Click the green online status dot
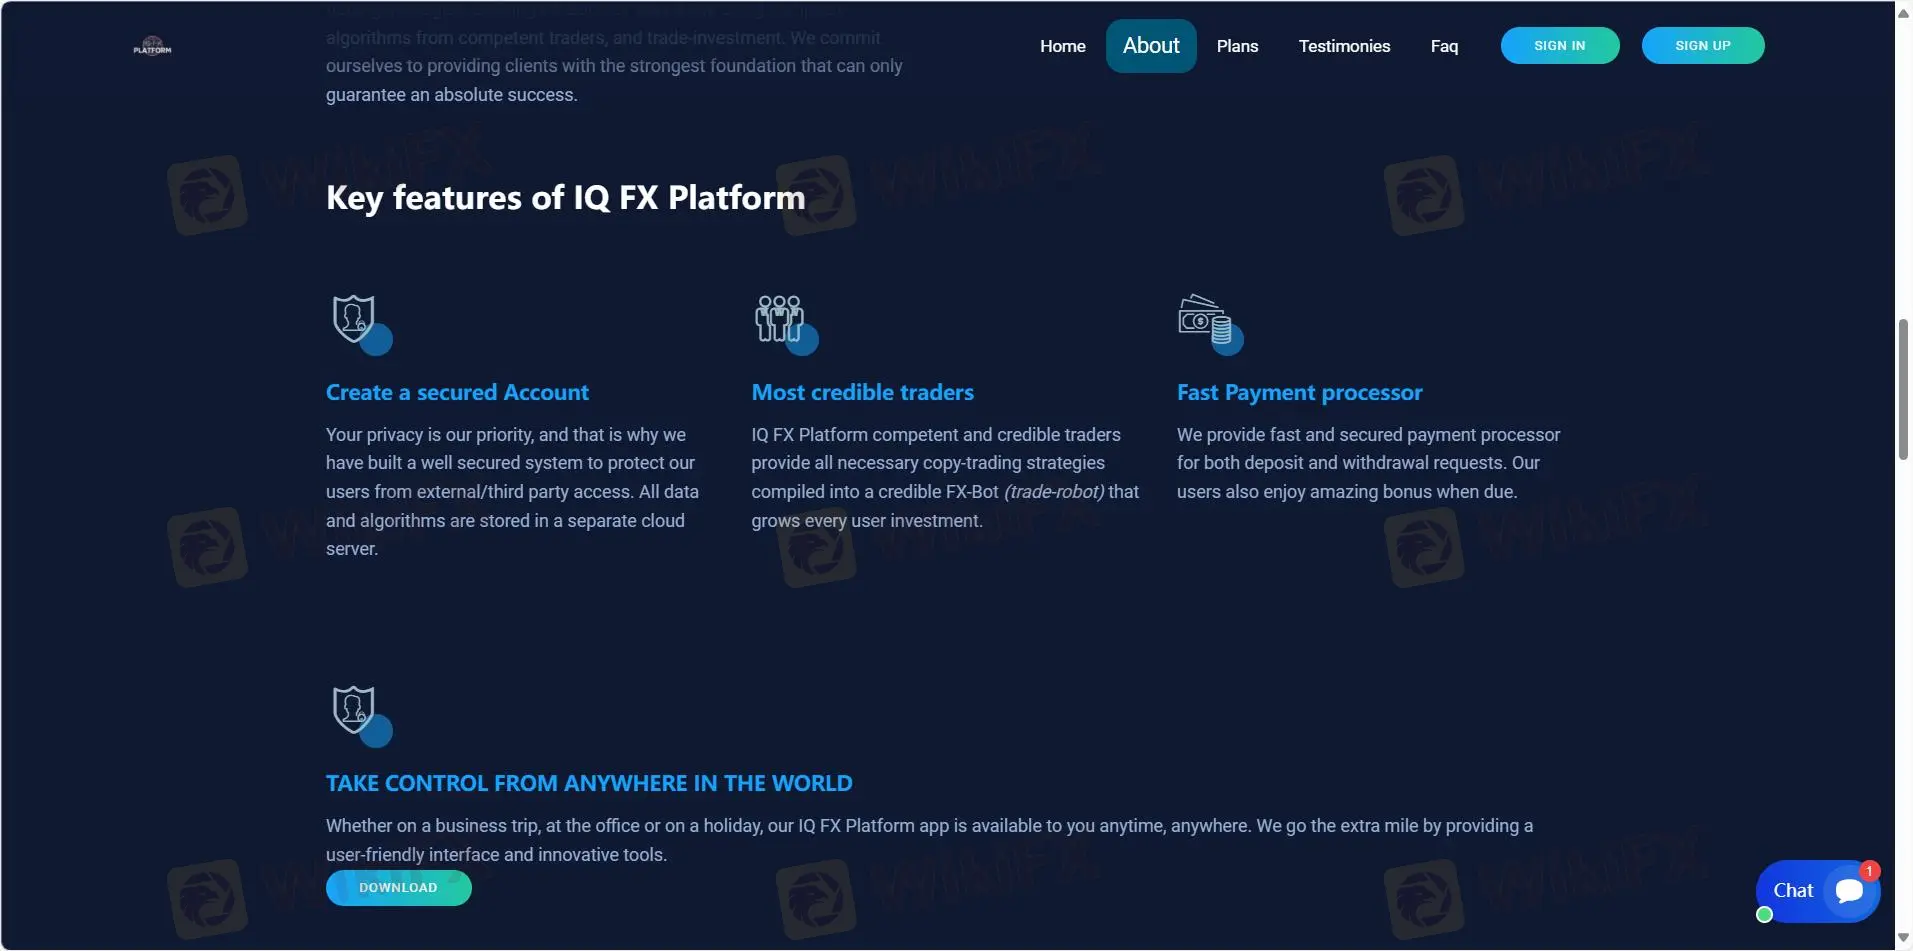Viewport: 1913px width, 951px height. 1764,915
